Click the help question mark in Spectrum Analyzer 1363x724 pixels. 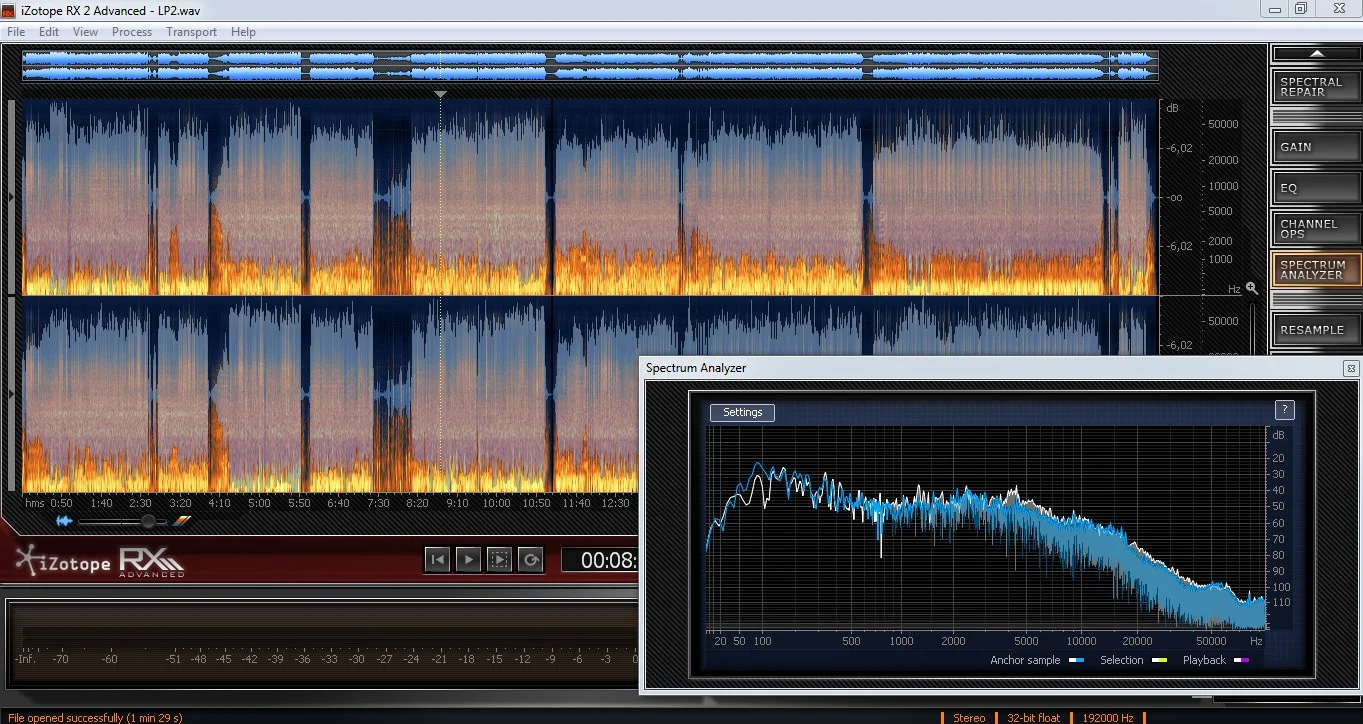click(1285, 410)
